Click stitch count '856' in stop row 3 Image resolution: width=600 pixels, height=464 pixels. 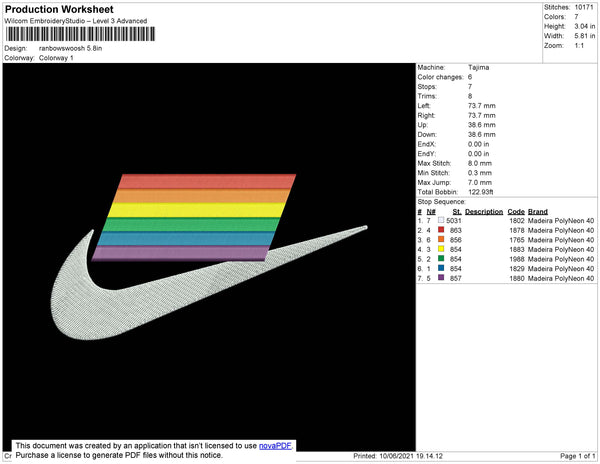click(x=456, y=240)
